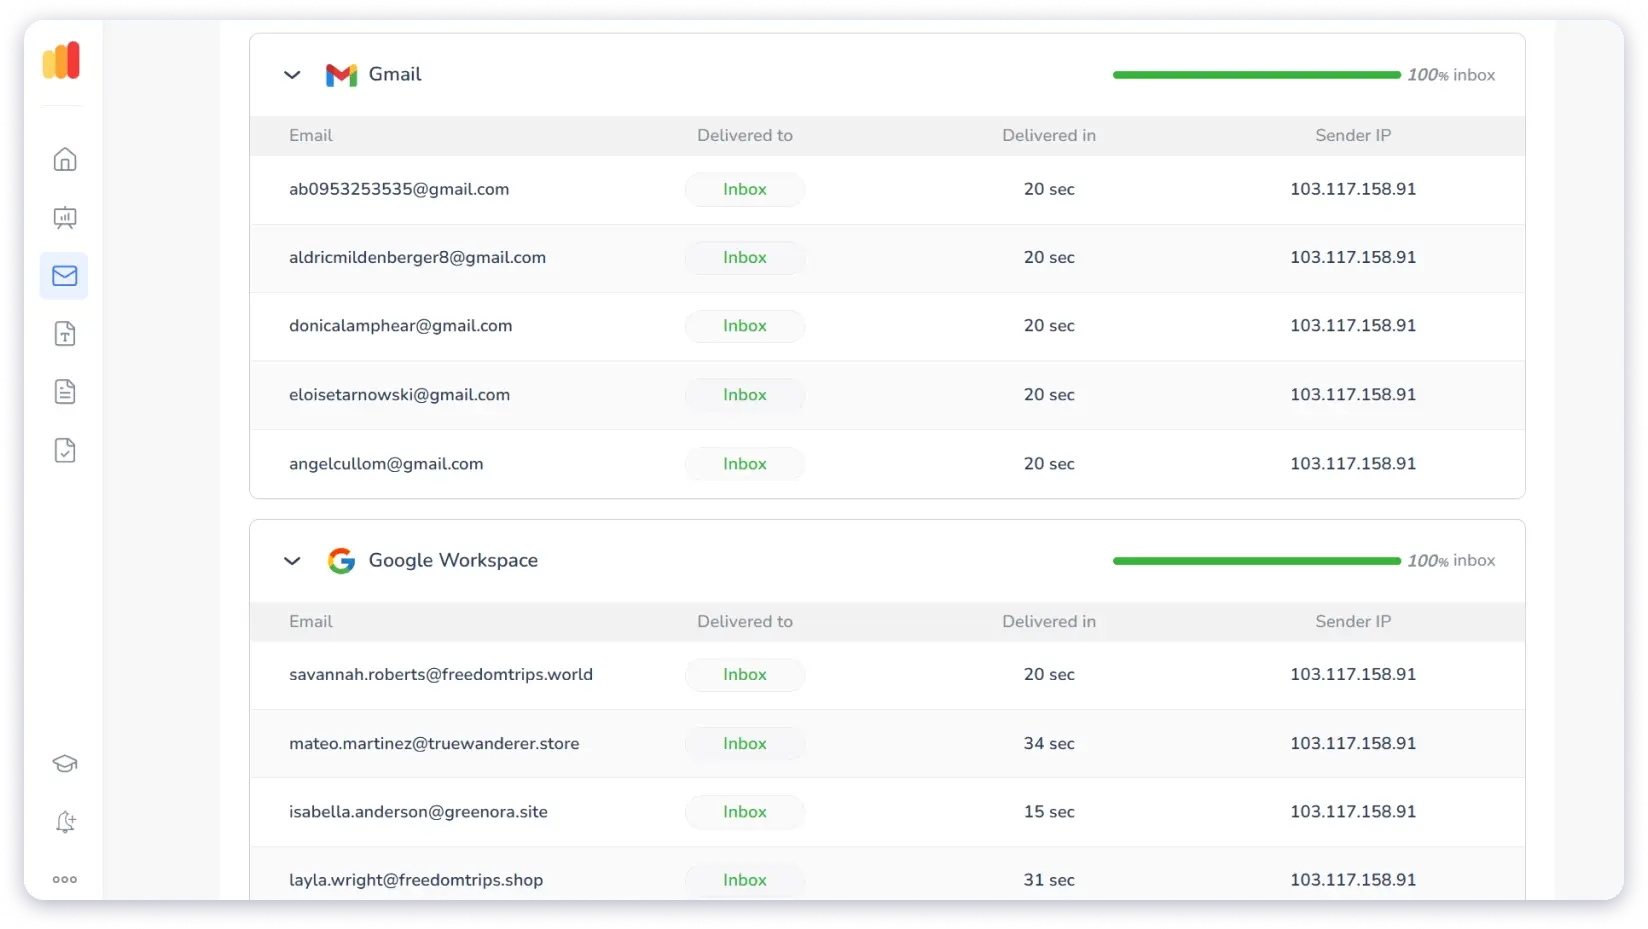Click Gmail table Delivered in column header

pos(1048,136)
